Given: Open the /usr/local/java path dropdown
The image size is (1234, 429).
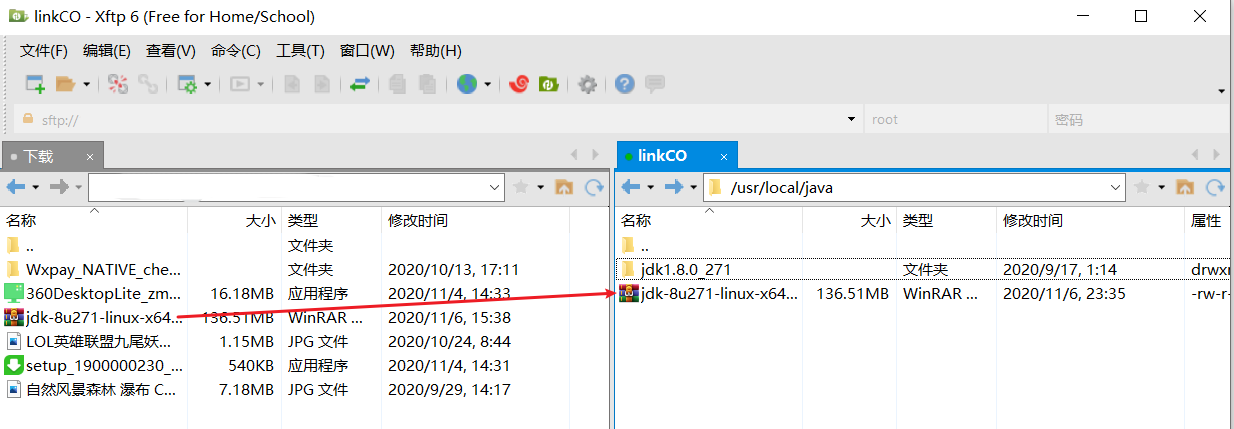Looking at the screenshot, I should (x=1116, y=187).
